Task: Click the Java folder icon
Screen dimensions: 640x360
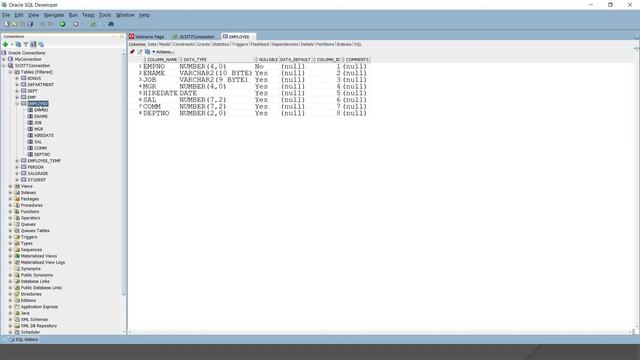Action: click(17, 313)
